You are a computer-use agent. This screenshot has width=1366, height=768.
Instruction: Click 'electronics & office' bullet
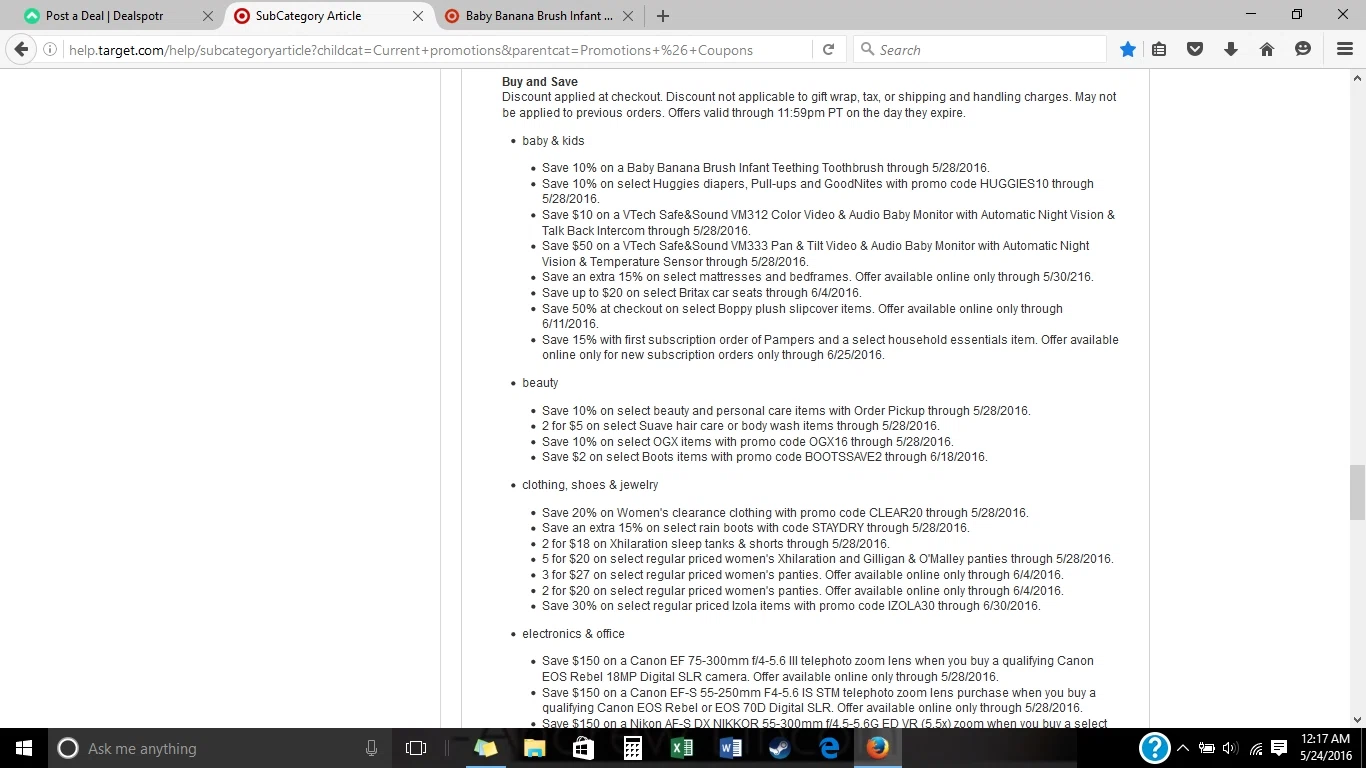point(573,634)
